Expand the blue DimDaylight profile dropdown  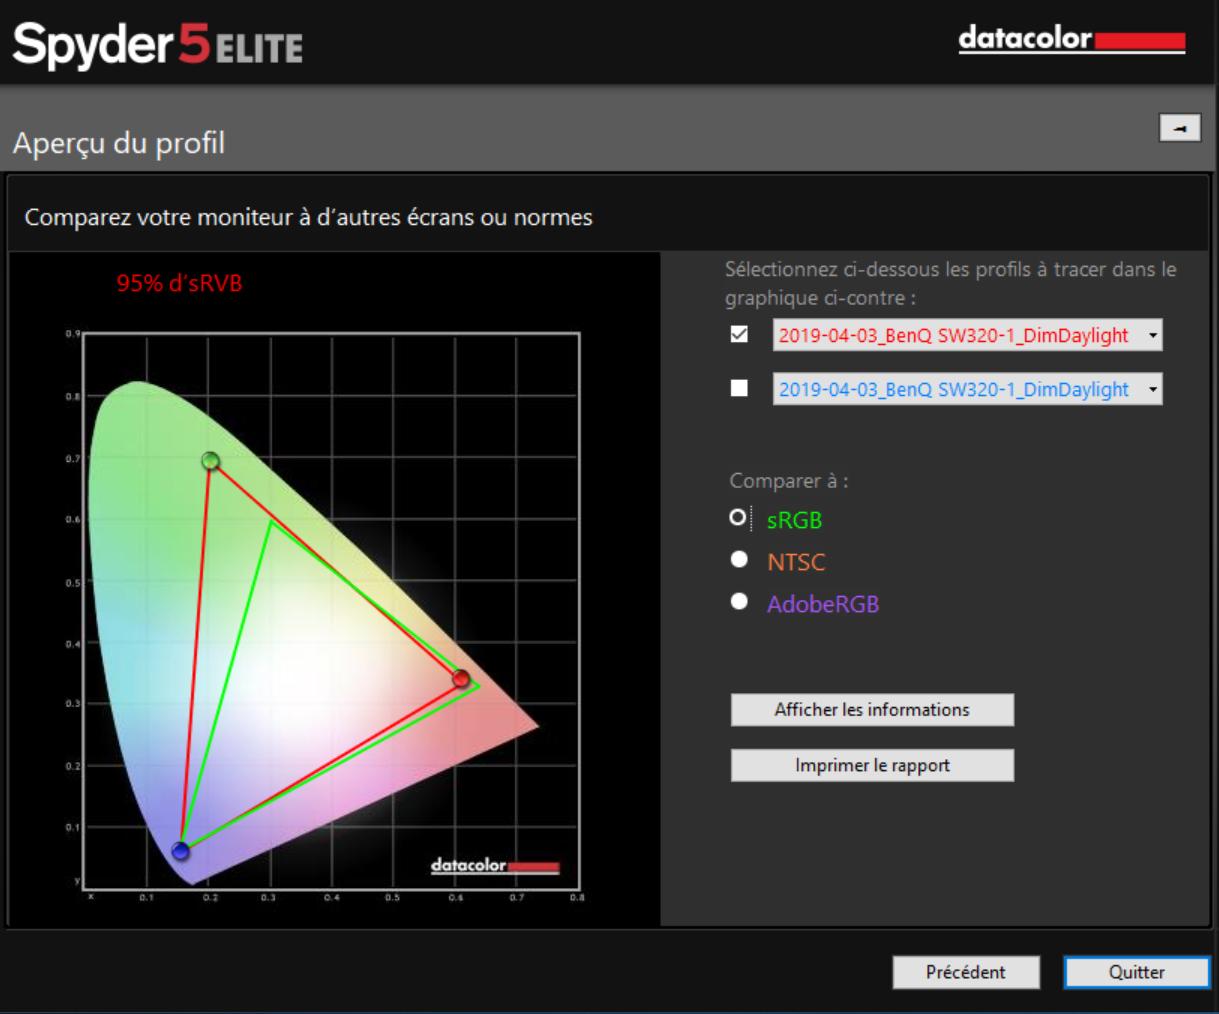pos(1152,390)
